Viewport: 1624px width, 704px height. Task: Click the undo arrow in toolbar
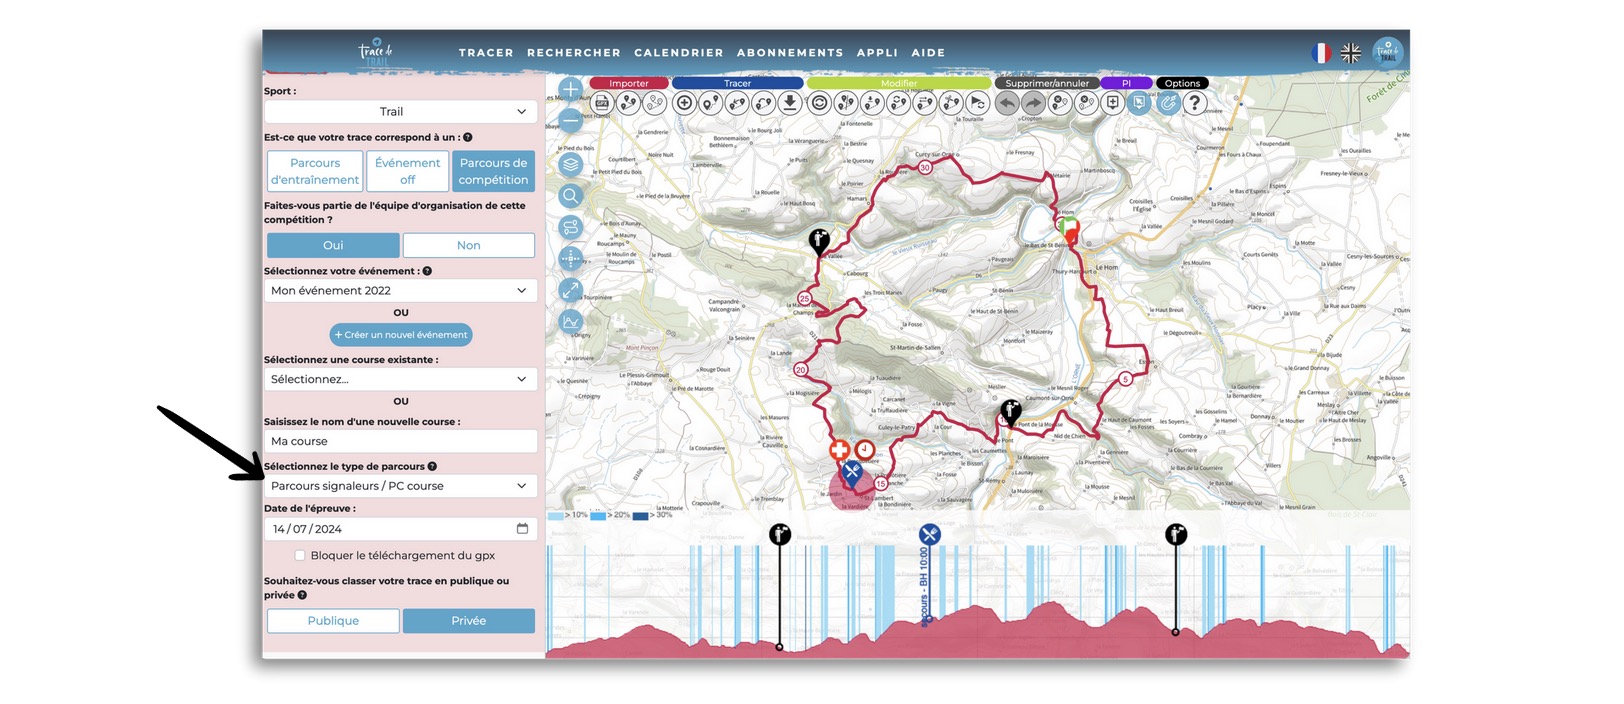1007,103
